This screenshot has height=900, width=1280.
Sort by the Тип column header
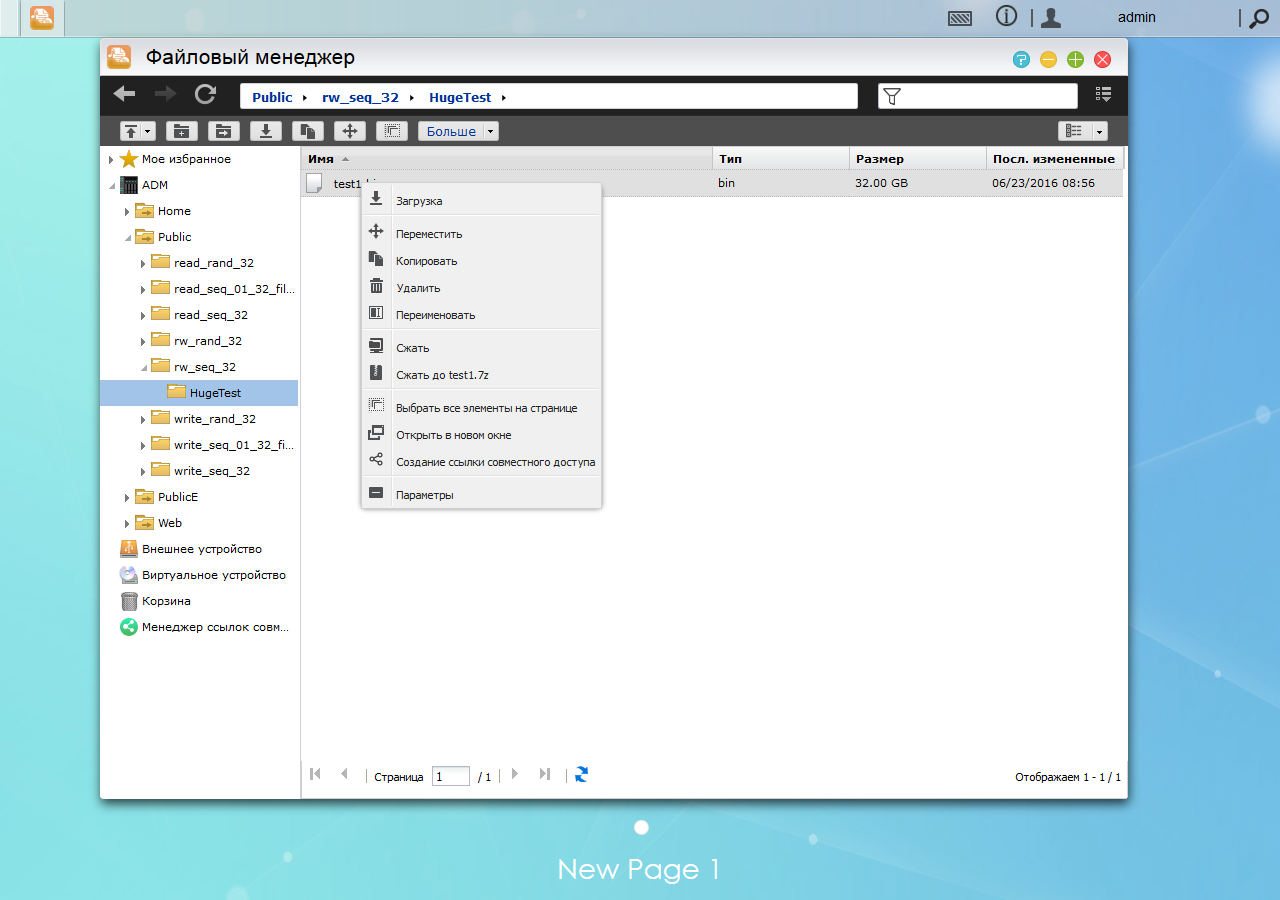pos(781,159)
